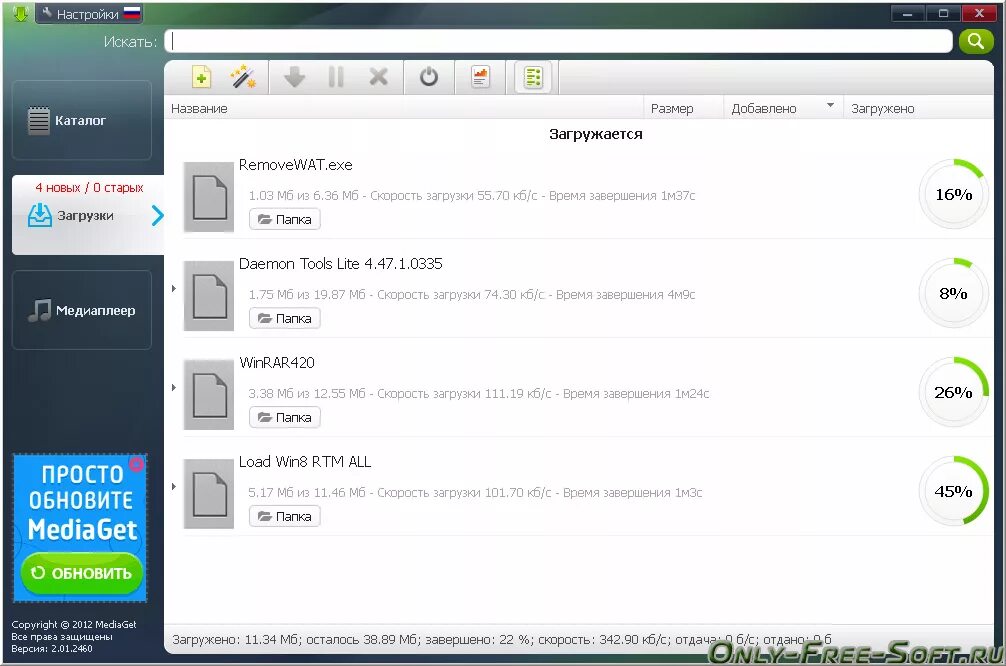
Task: Click the 45% progress circle
Action: [953, 490]
